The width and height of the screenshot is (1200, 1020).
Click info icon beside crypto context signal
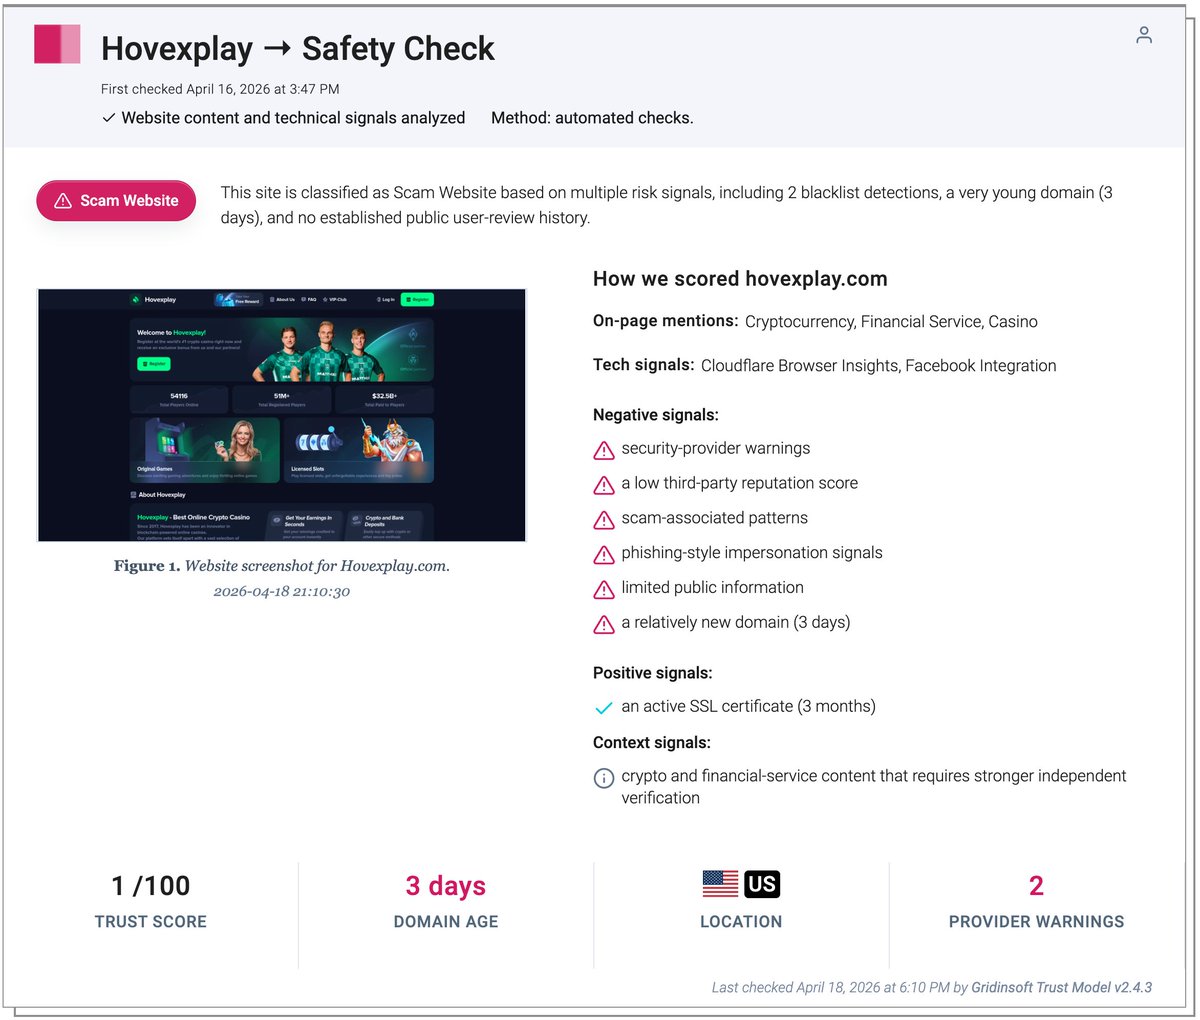point(604,778)
